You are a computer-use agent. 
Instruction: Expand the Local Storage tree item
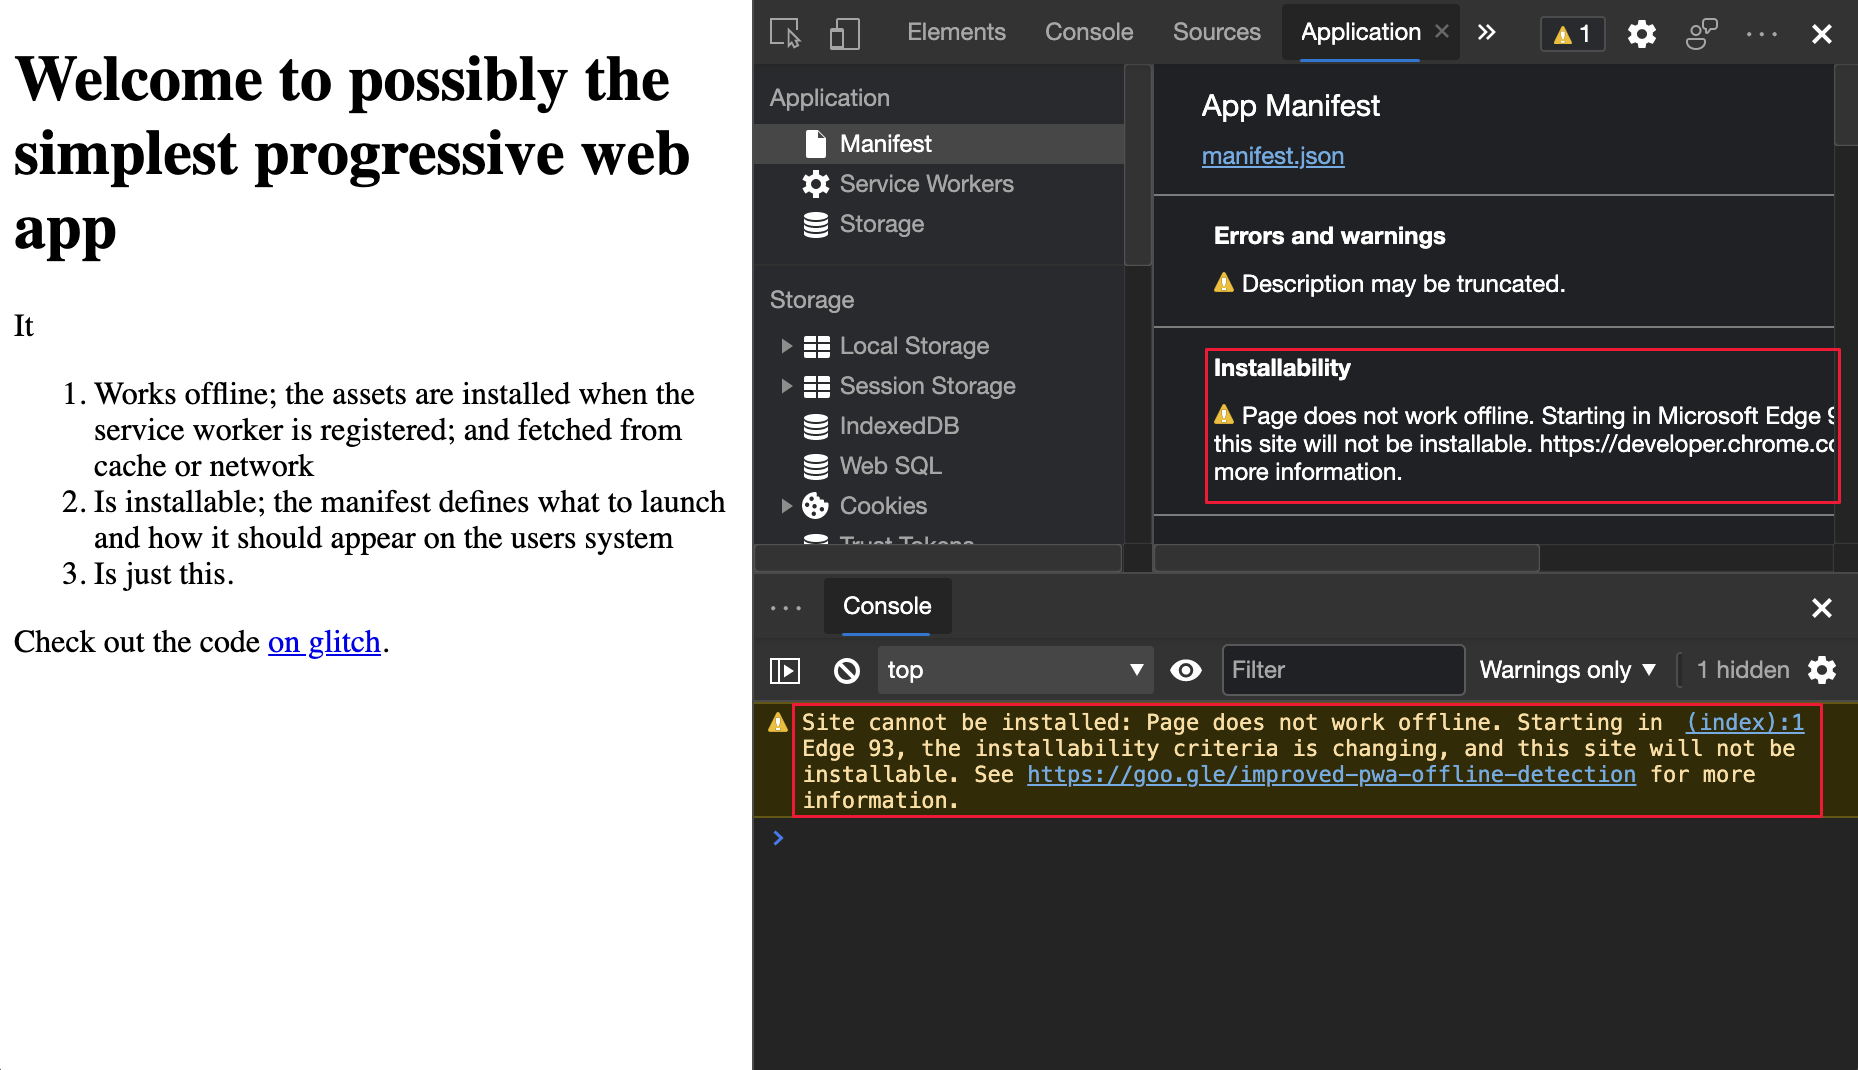787,346
